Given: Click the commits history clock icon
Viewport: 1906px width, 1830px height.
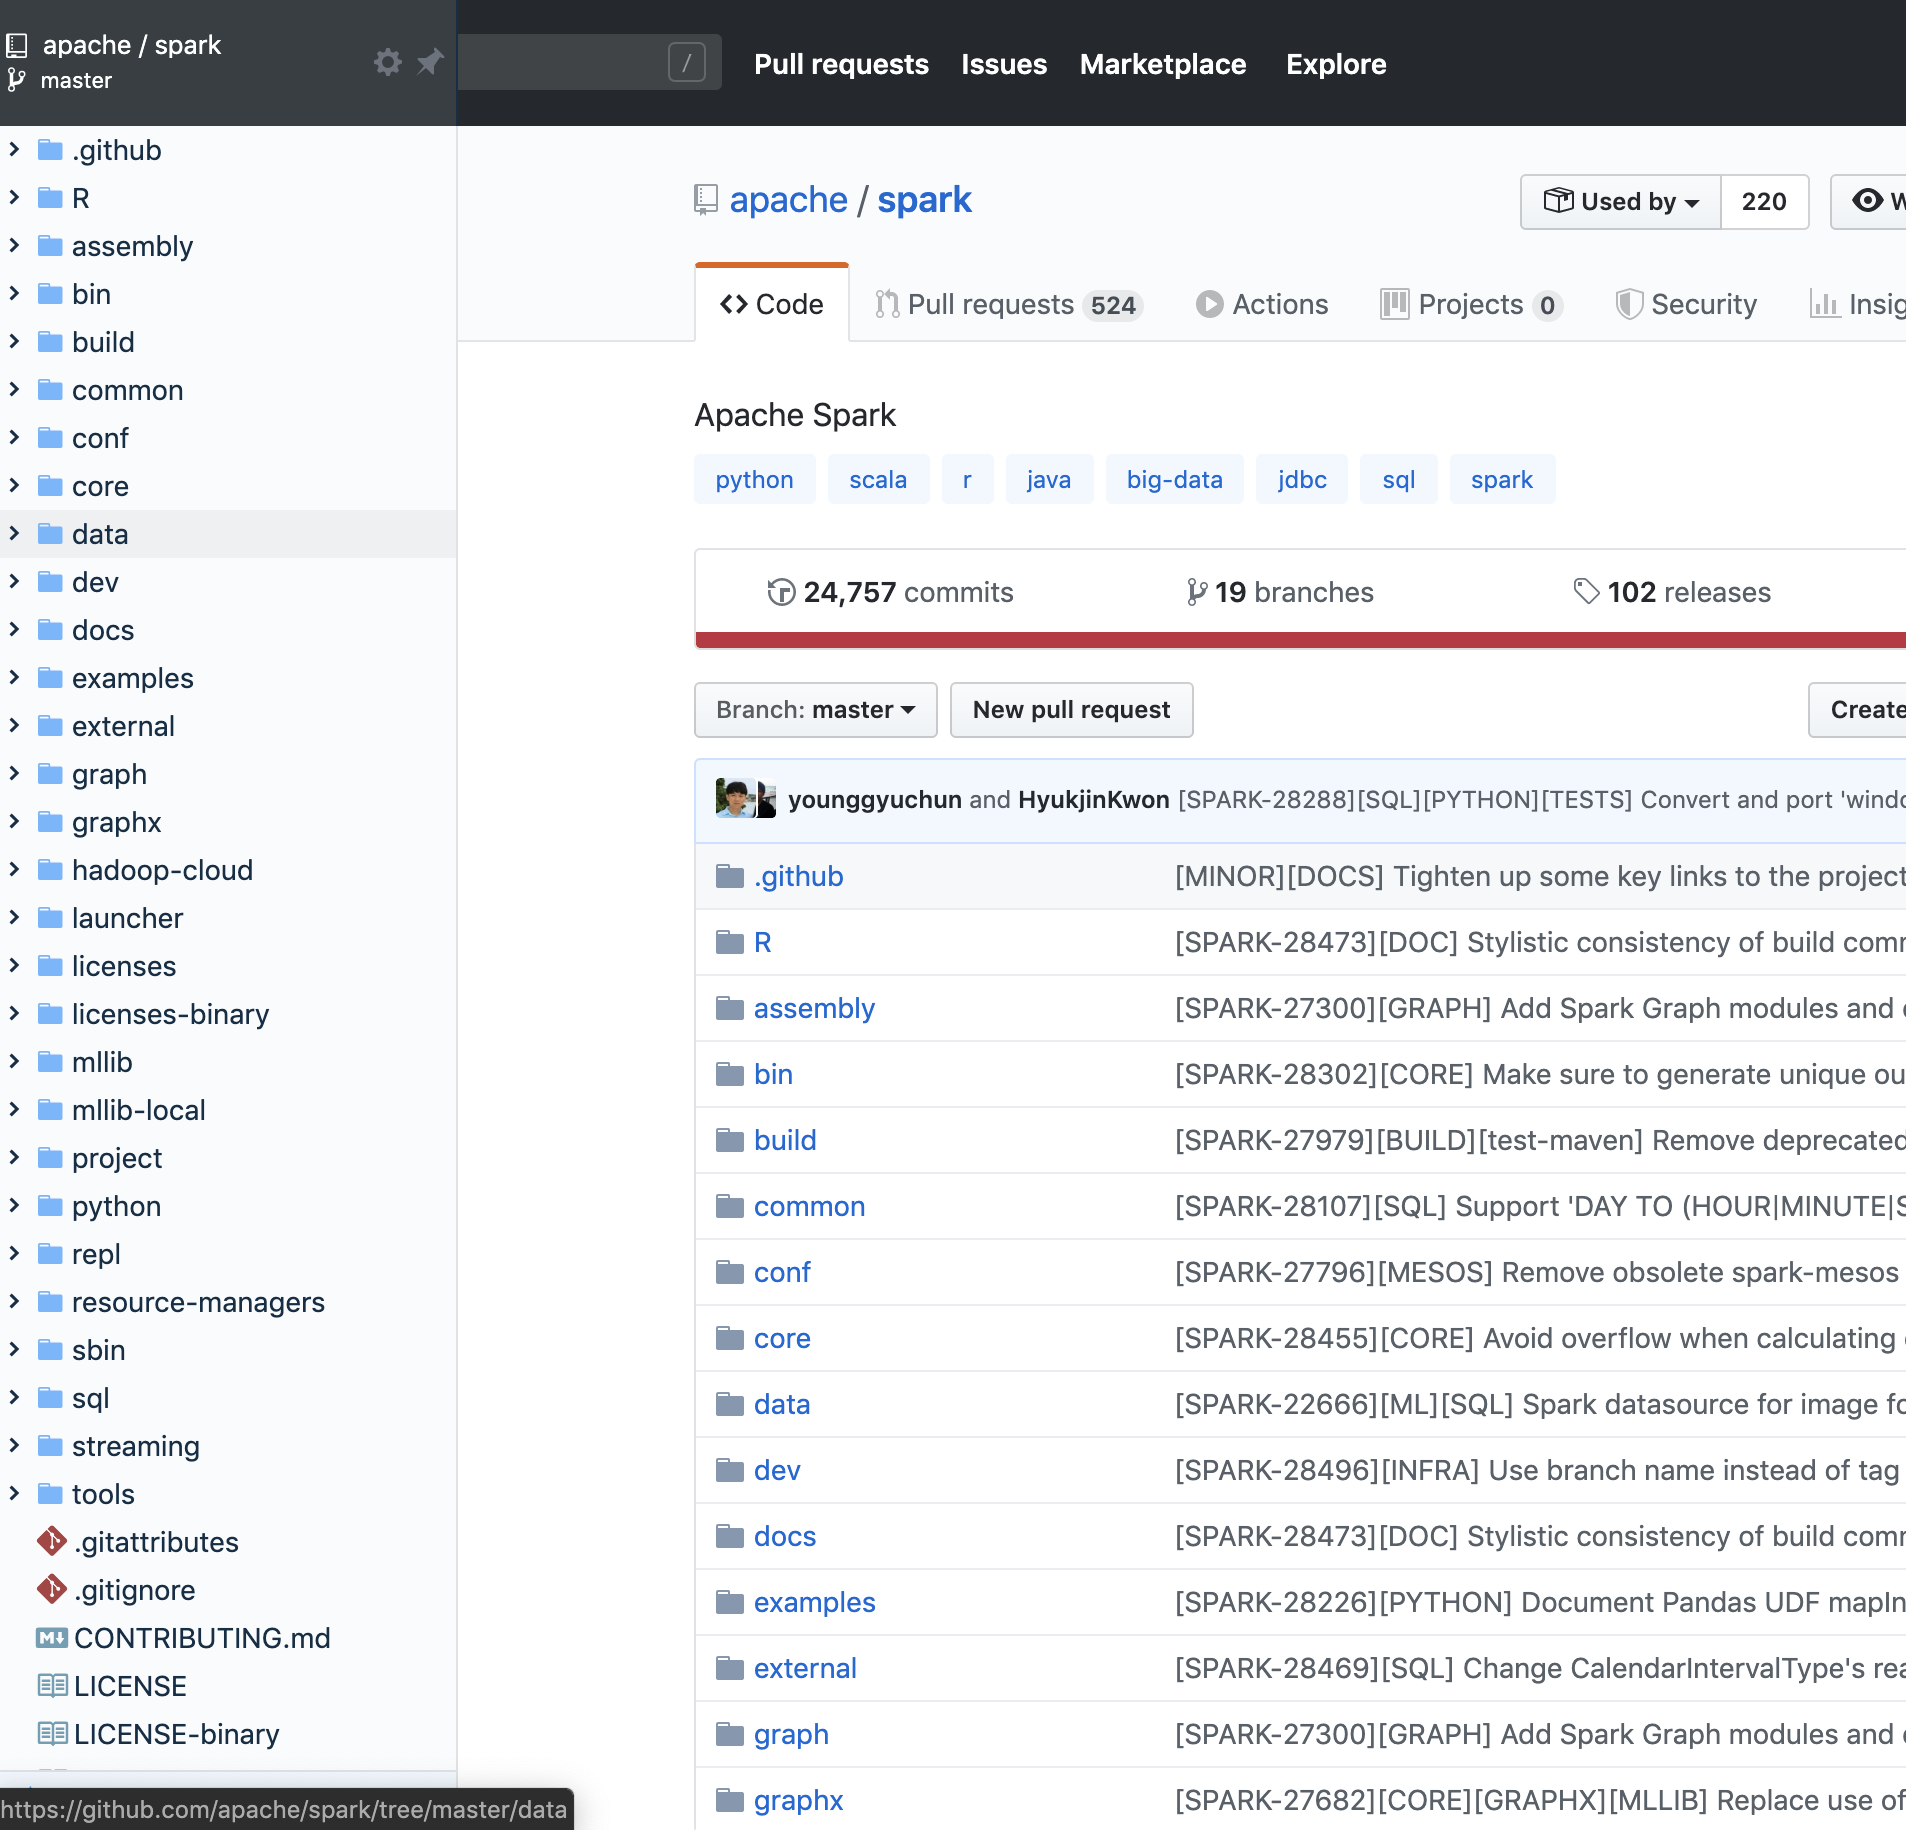Looking at the screenshot, I should [x=781, y=592].
